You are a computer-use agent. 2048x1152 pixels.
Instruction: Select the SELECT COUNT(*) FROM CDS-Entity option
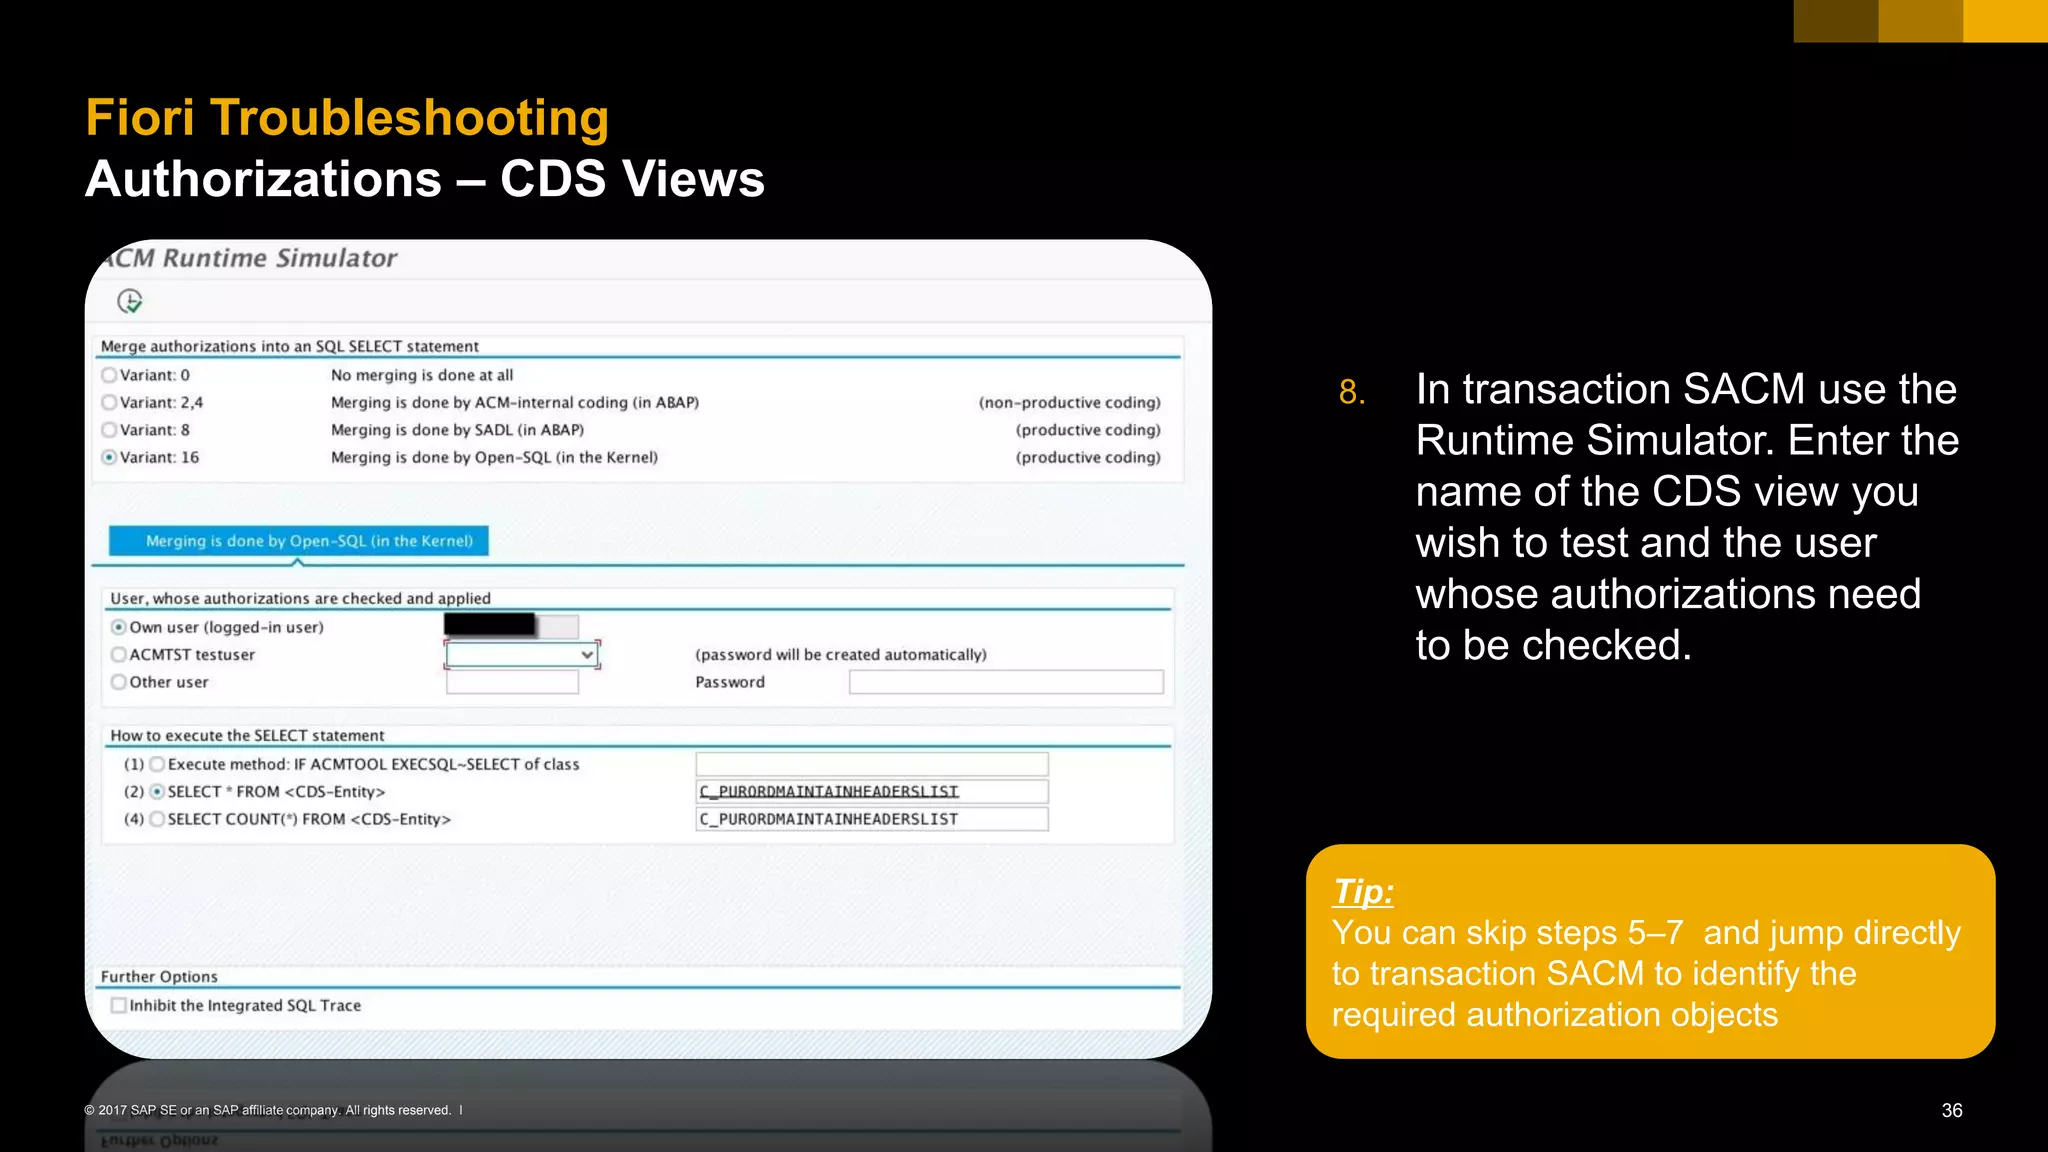pyautogui.click(x=157, y=819)
